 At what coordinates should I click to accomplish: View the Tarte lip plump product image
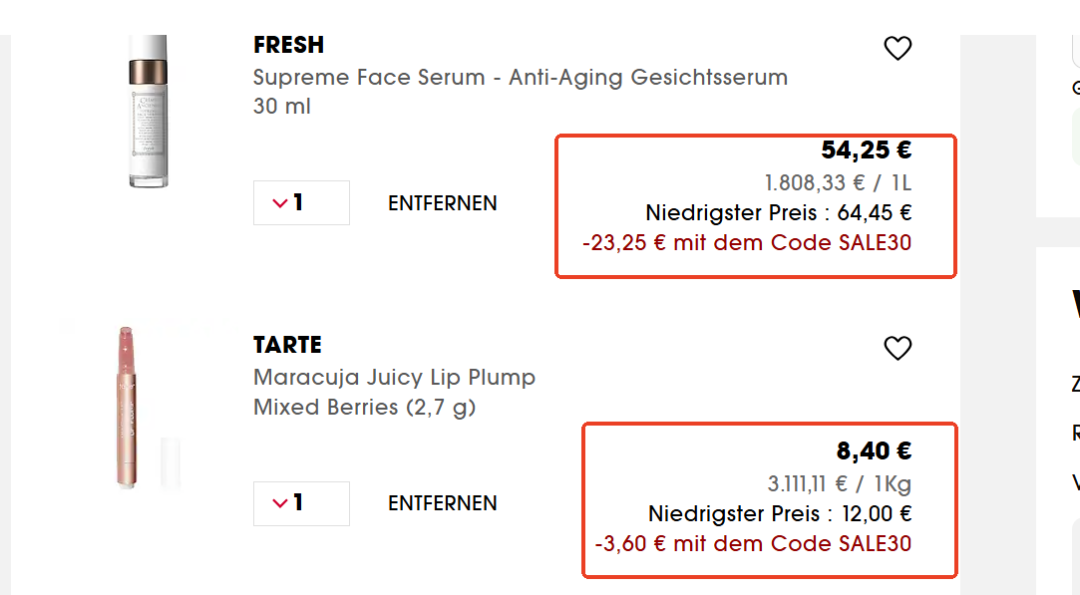(x=127, y=406)
